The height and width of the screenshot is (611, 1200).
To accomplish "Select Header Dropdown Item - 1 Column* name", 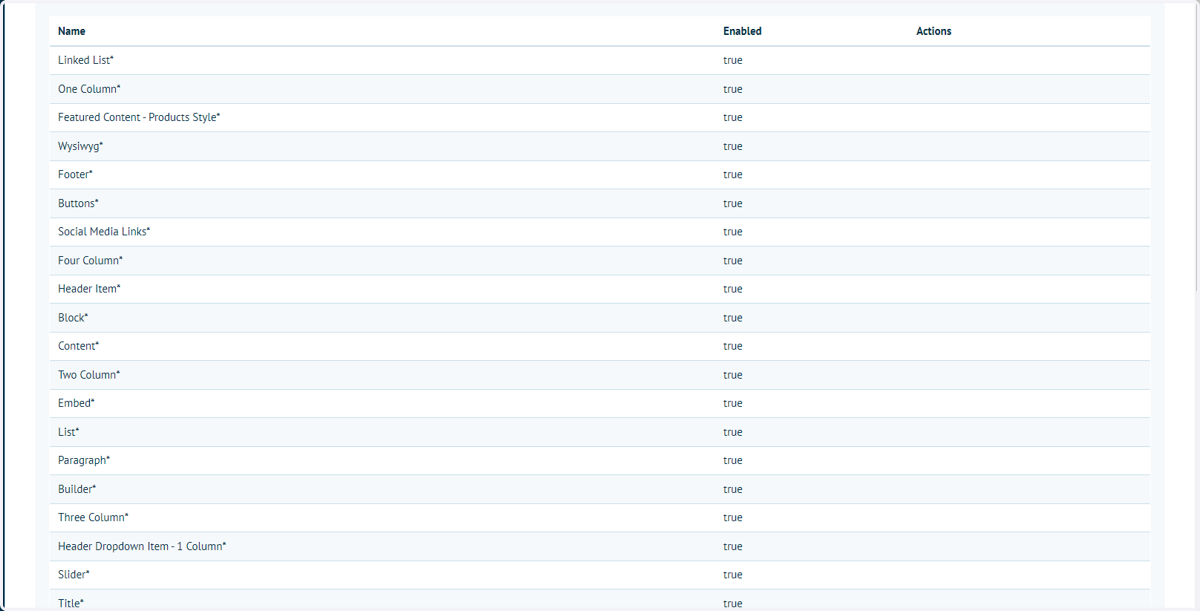I will [142, 545].
